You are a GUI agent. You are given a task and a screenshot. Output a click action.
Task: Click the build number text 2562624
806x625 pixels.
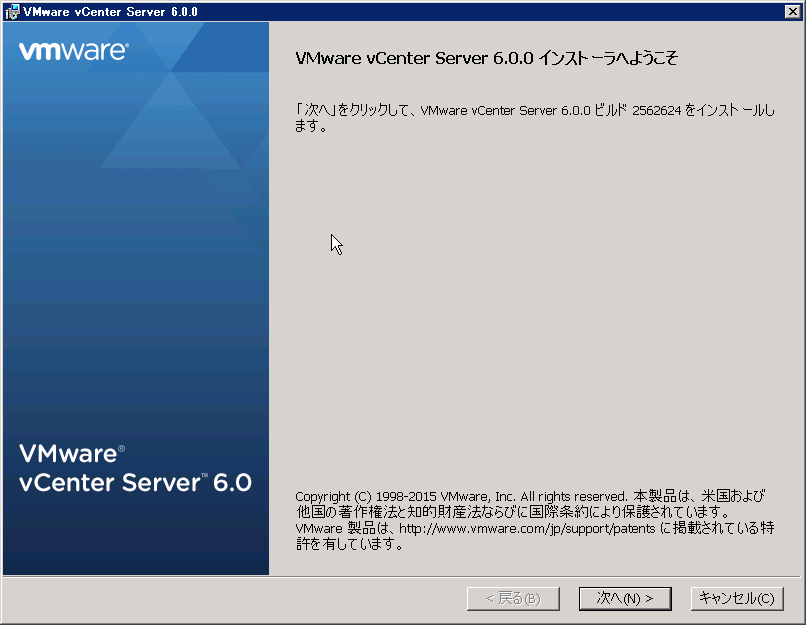pyautogui.click(x=656, y=111)
